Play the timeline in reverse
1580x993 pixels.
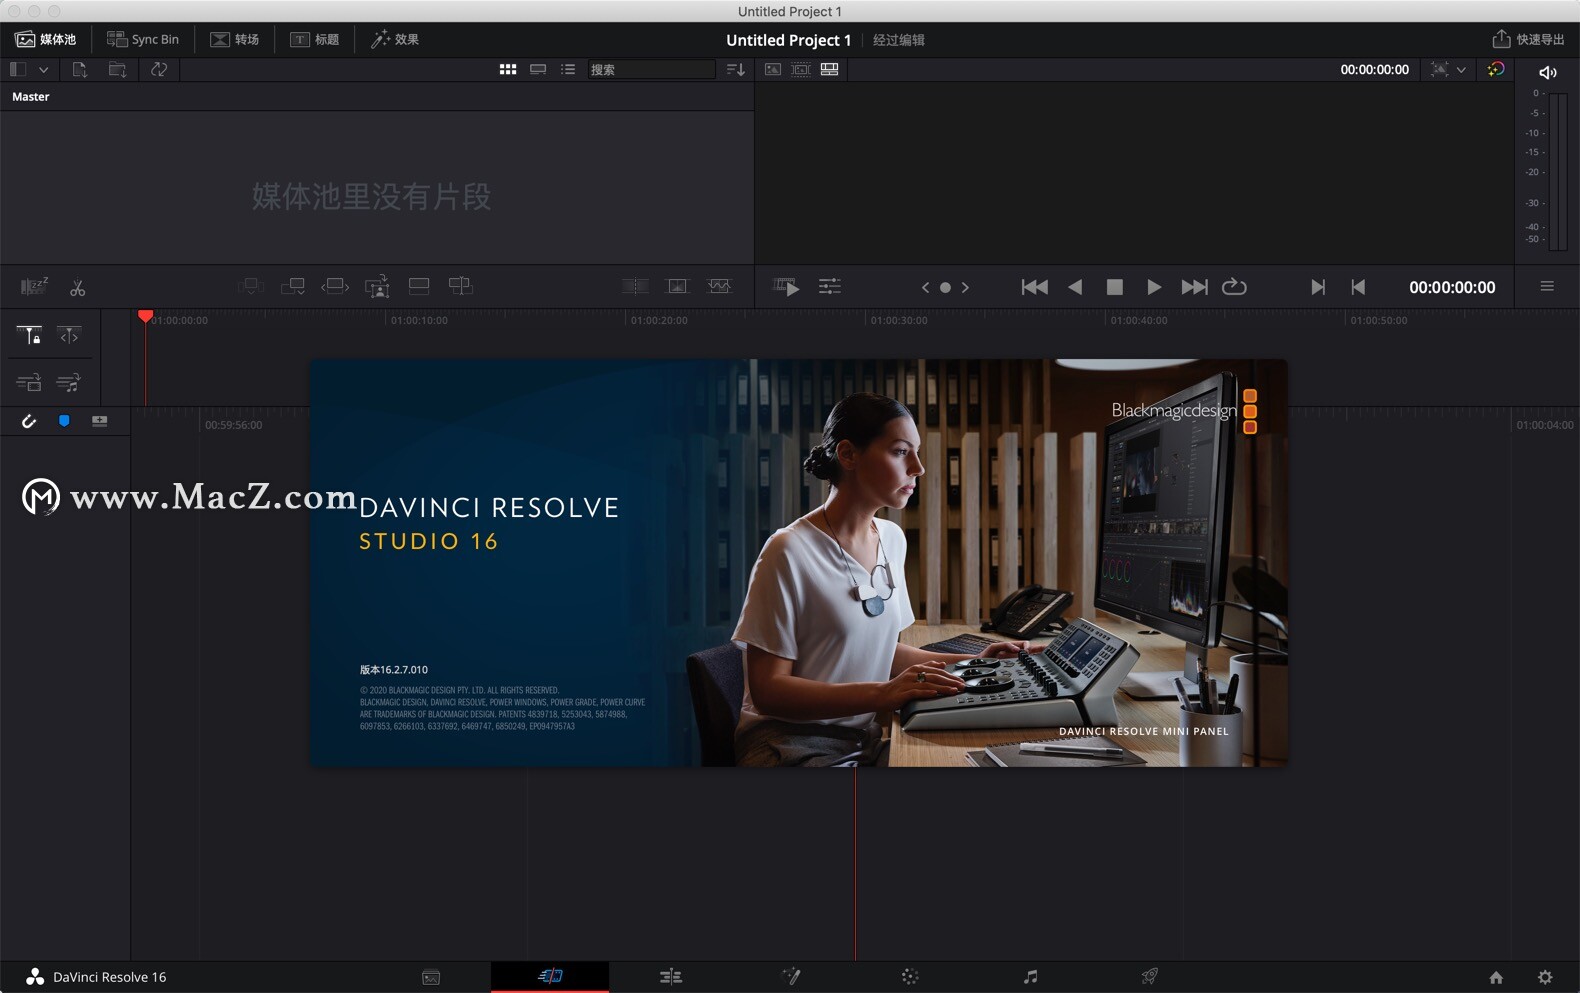pyautogui.click(x=1075, y=287)
